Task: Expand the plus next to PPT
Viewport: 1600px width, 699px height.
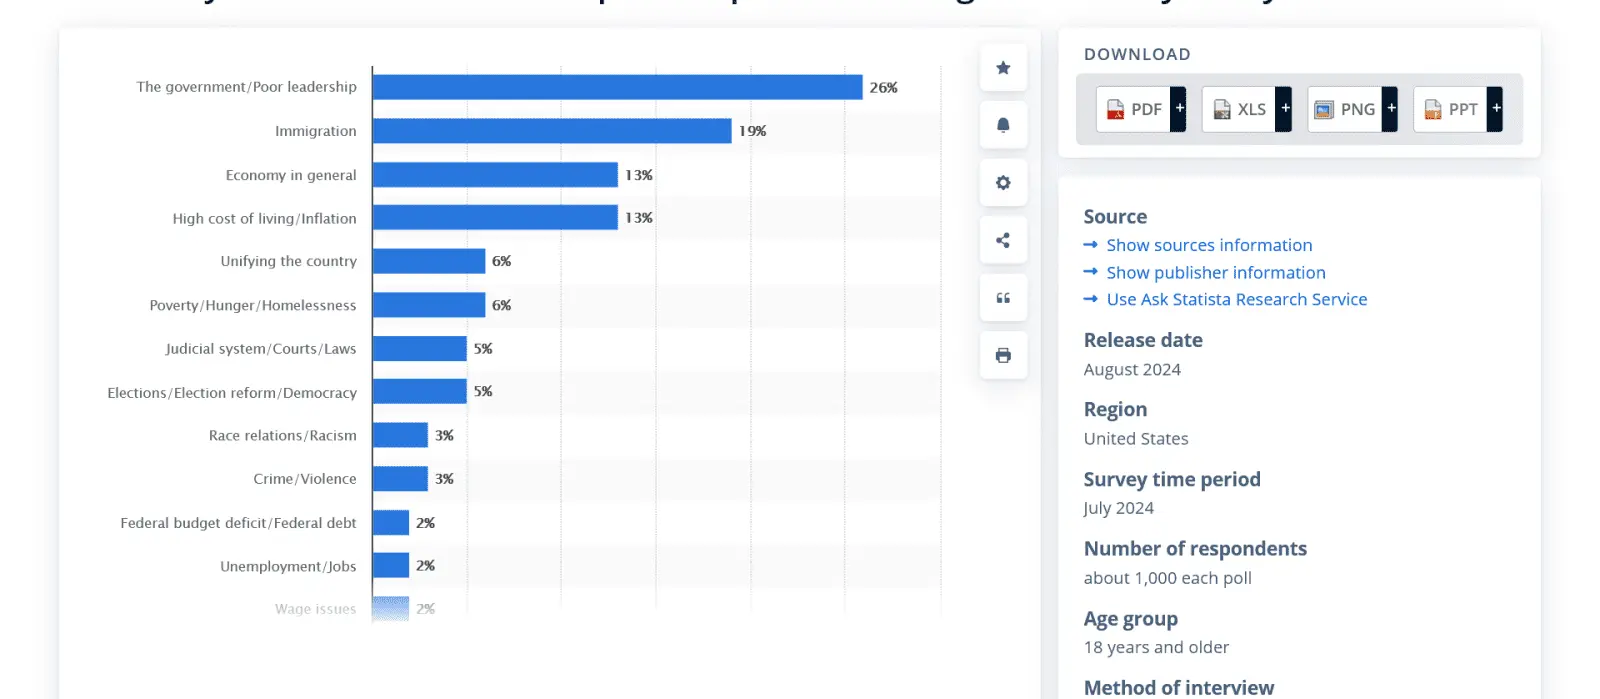Action: 1496,109
